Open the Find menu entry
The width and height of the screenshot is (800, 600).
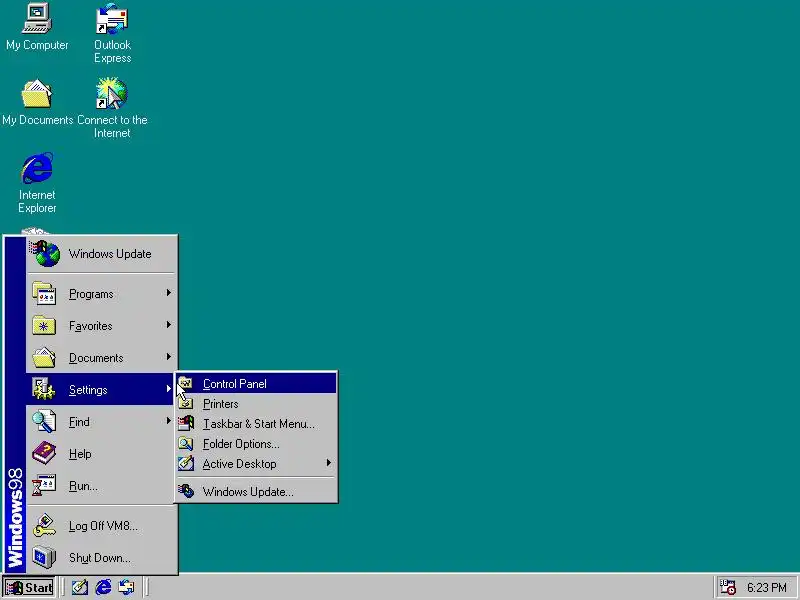(102, 422)
